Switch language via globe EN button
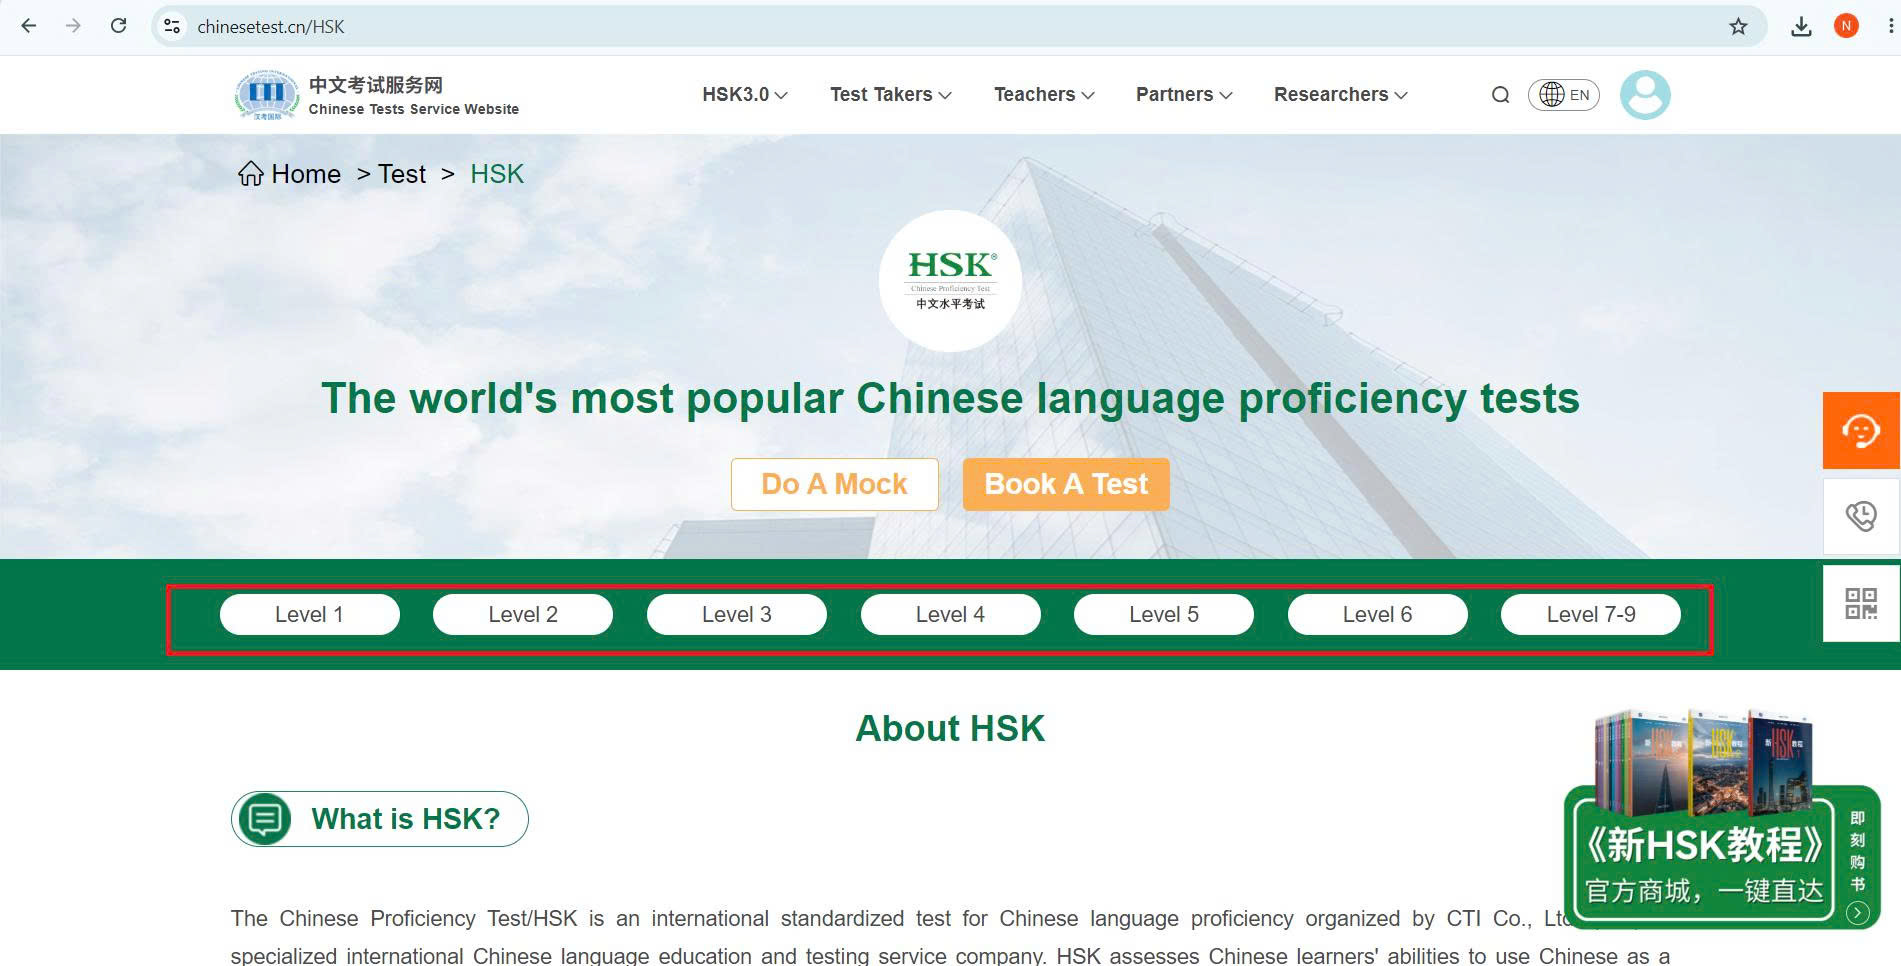 point(1564,95)
